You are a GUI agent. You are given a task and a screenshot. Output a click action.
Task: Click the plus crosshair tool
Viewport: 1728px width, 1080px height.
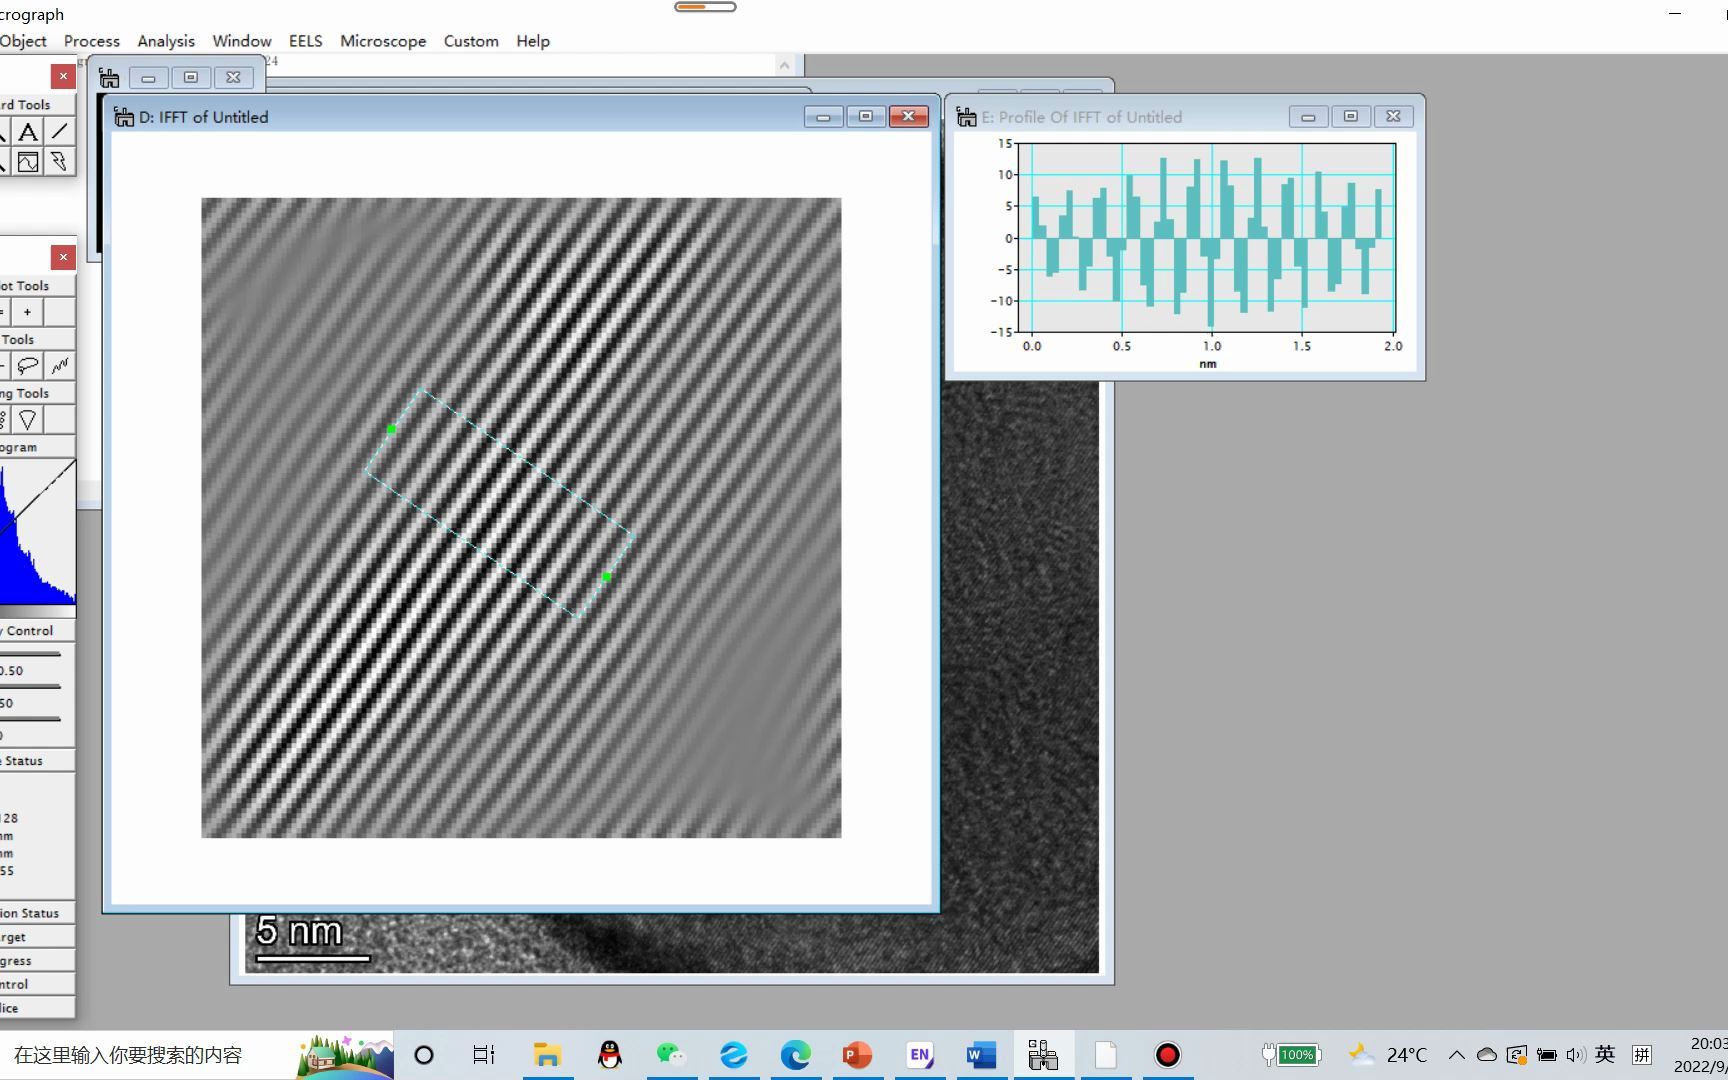pyautogui.click(x=28, y=312)
